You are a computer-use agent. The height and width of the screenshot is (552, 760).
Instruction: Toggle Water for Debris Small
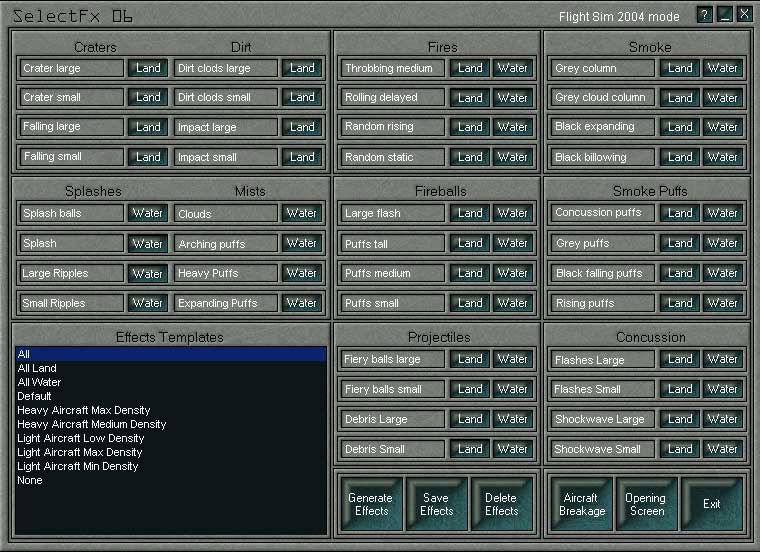[x=512, y=449]
